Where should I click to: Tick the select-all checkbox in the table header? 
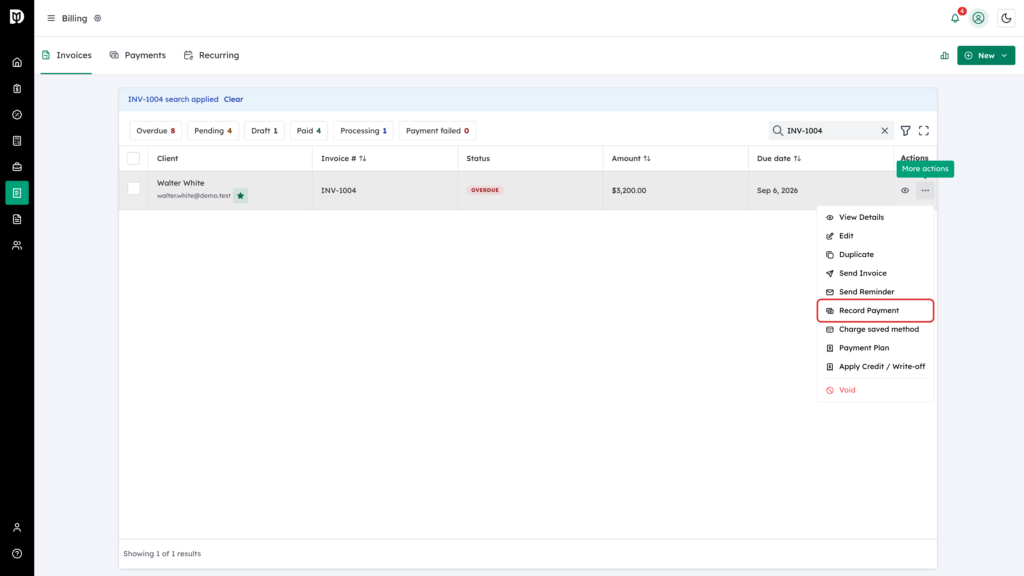133,158
